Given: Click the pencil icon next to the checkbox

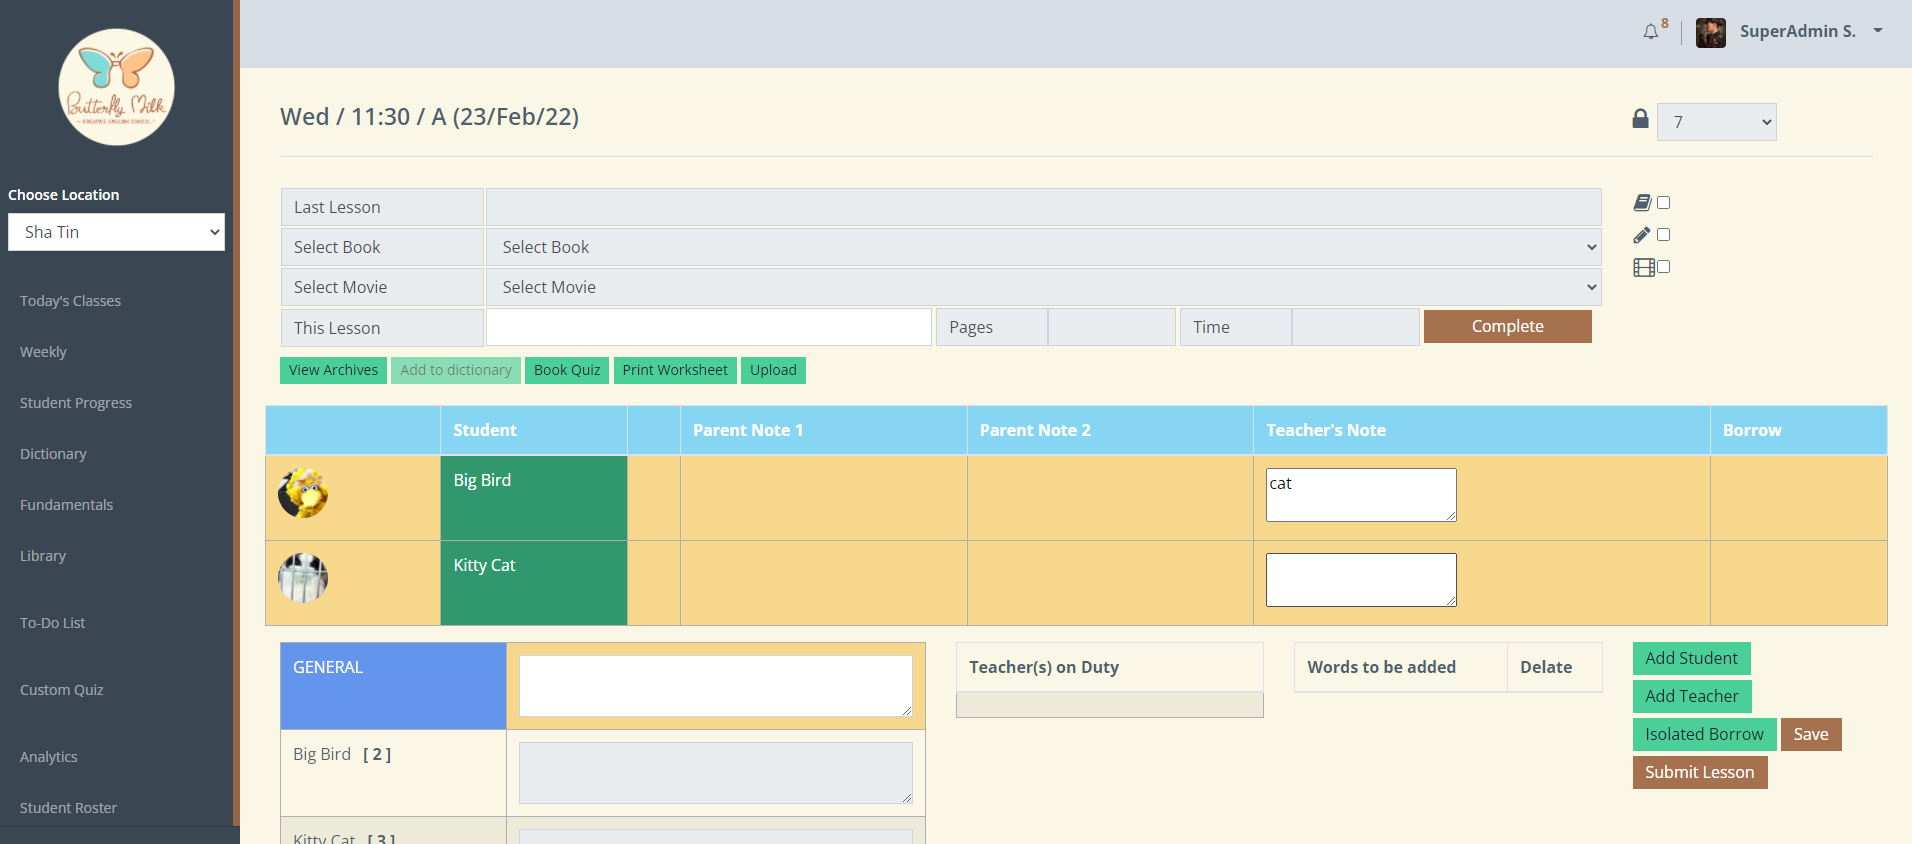Looking at the screenshot, I should [x=1642, y=235].
